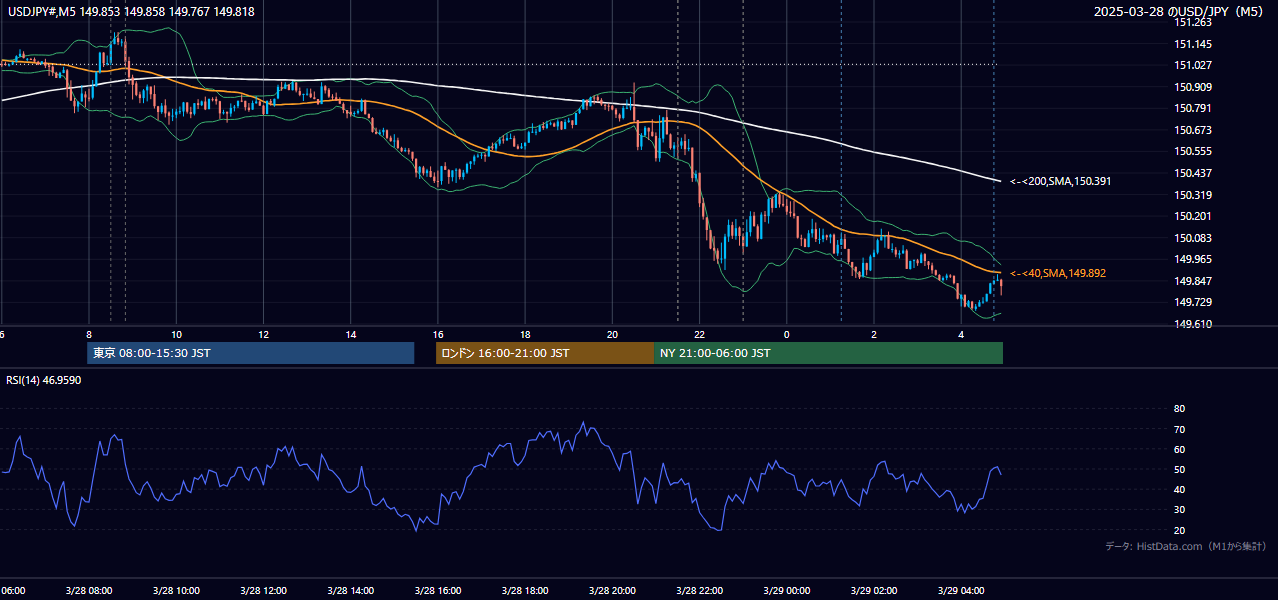This screenshot has width=1278, height=600.
Task: Click the 149.729 price axis label
Action: tap(1193, 302)
